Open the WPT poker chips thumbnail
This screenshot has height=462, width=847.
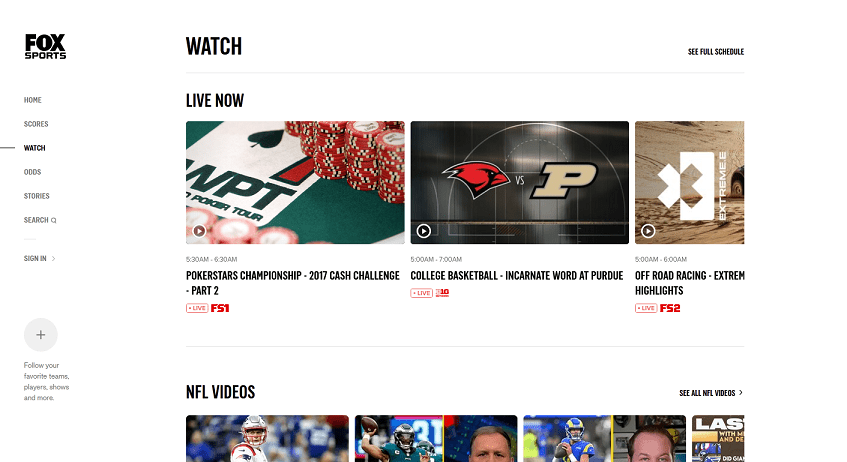coord(295,183)
